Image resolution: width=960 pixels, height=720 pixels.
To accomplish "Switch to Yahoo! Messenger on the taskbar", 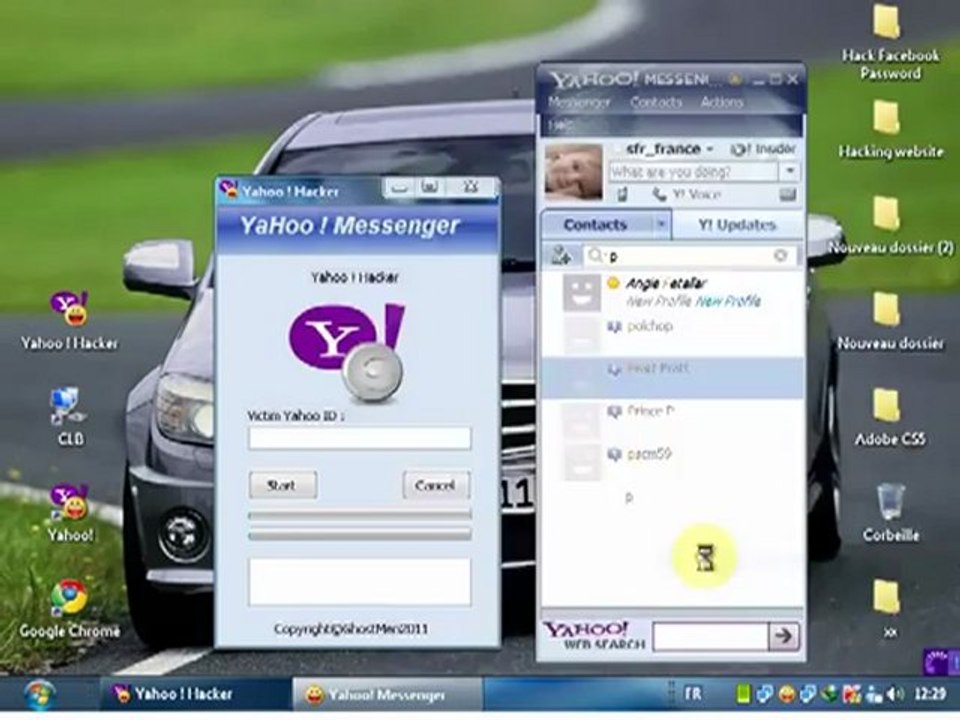I will [388, 694].
